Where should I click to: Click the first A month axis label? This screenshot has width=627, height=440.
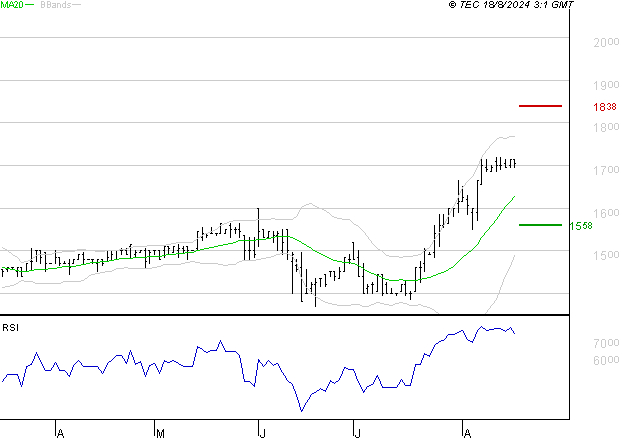point(60,434)
